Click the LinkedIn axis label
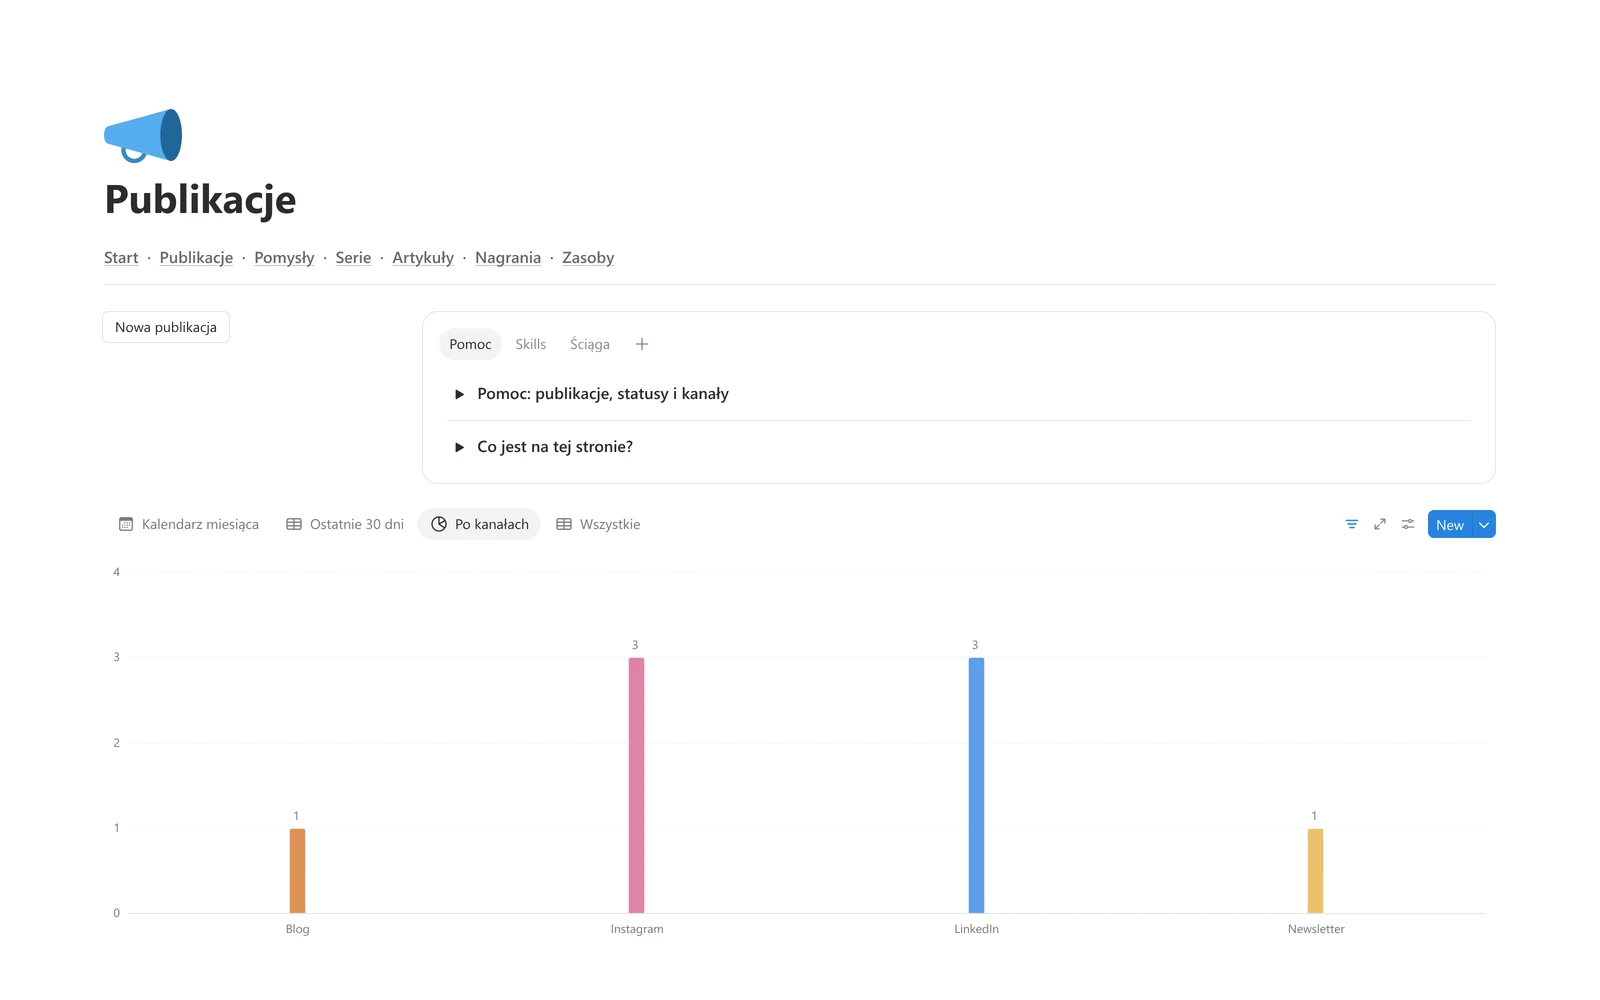The image size is (1600, 1000). pos(976,929)
